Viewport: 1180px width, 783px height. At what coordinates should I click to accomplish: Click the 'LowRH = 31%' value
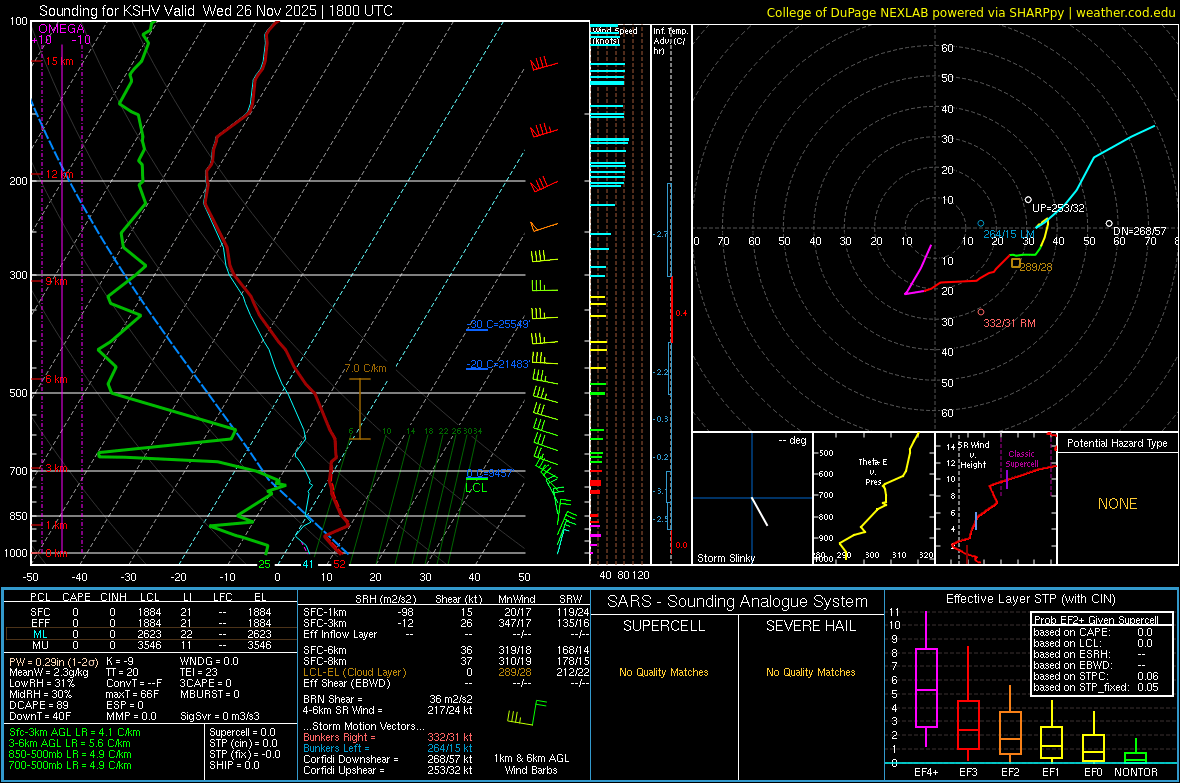click(42, 683)
